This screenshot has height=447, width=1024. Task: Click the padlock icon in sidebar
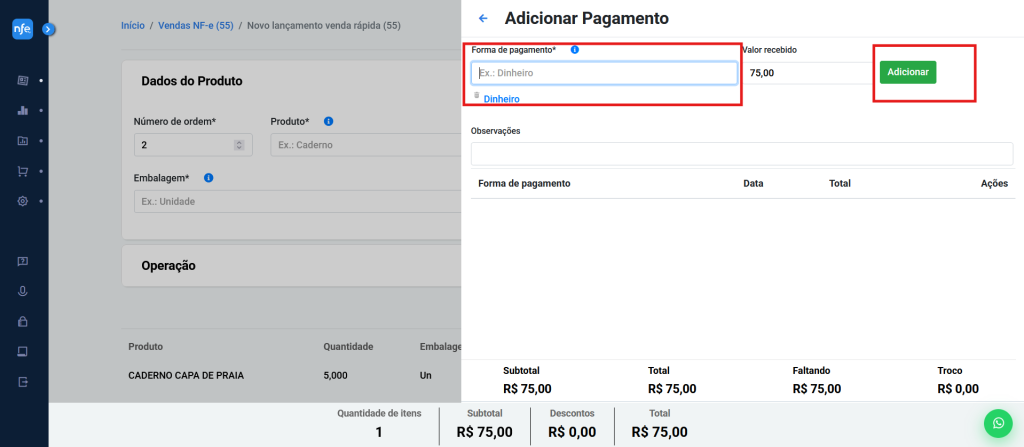coord(22,322)
